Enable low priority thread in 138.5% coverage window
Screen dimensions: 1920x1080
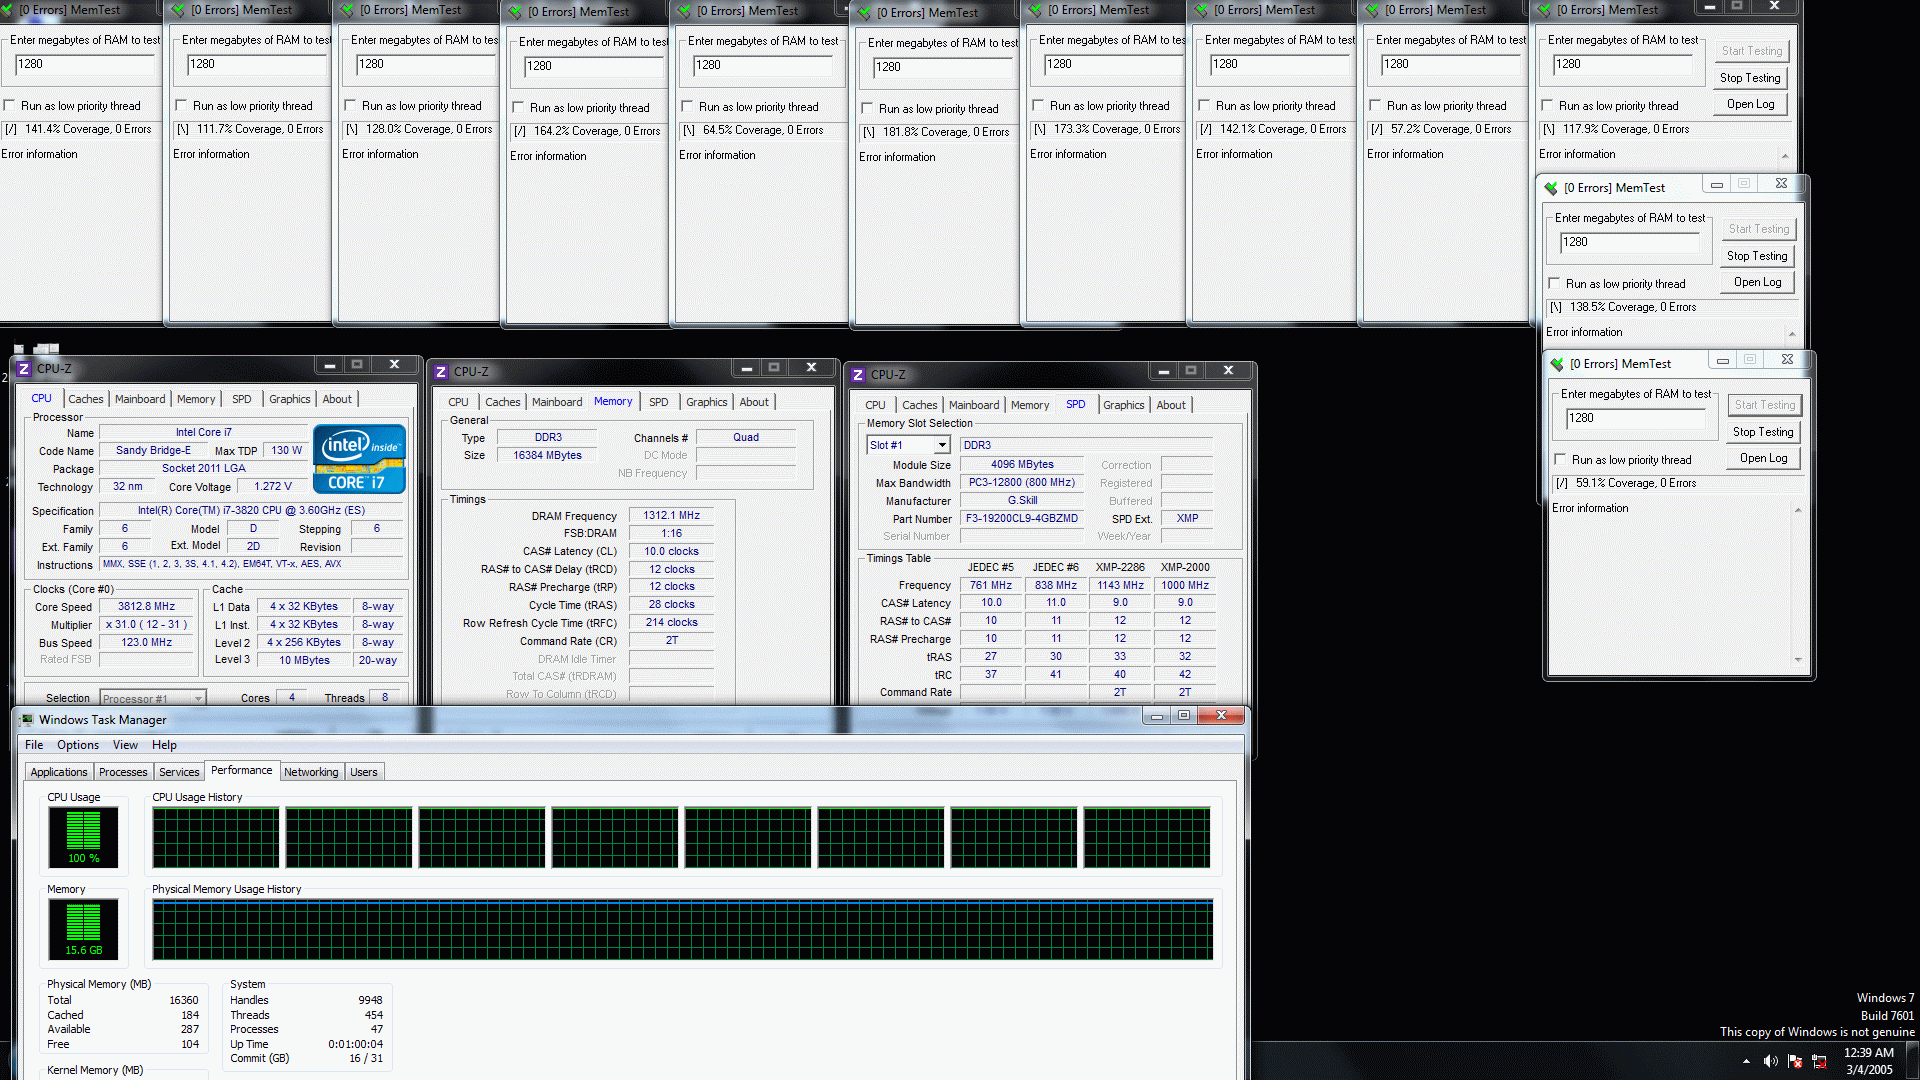[1554, 284]
